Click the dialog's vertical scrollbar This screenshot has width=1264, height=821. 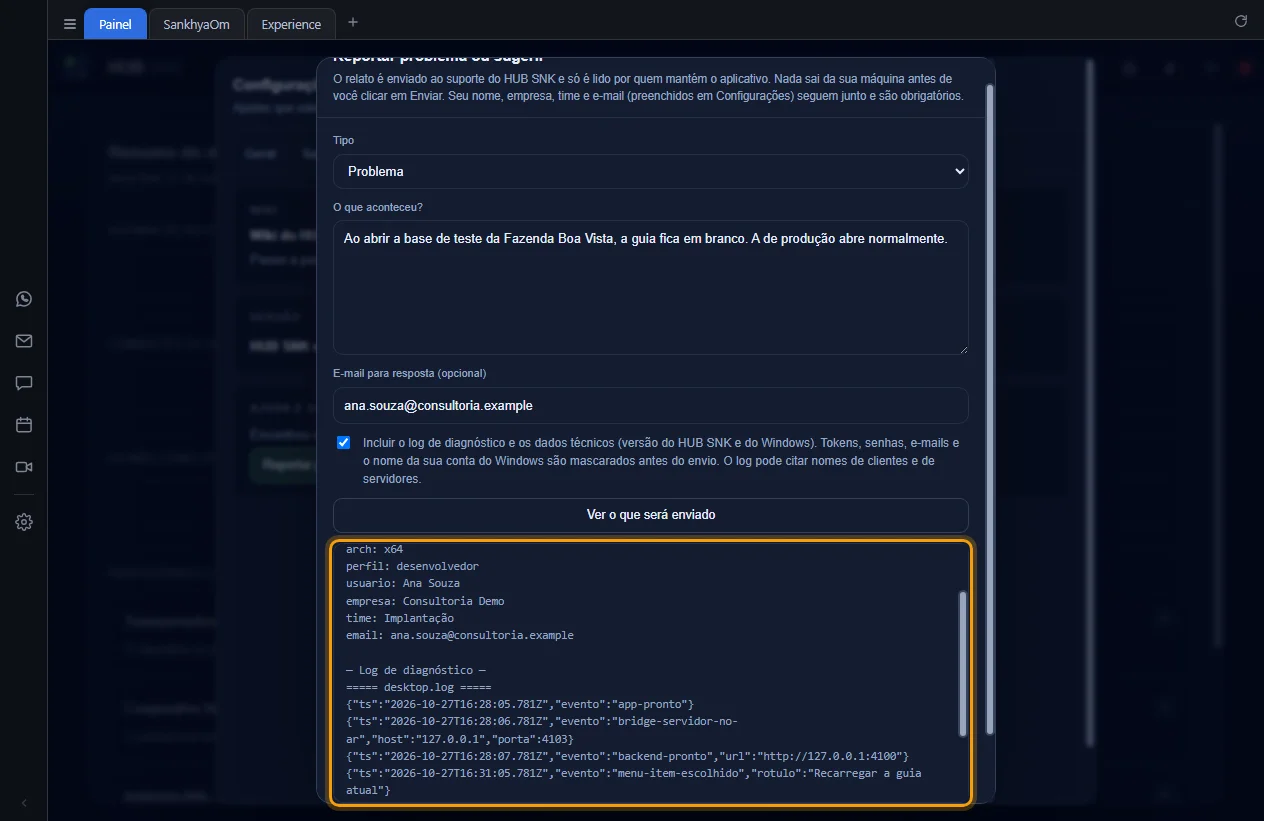tap(990, 408)
